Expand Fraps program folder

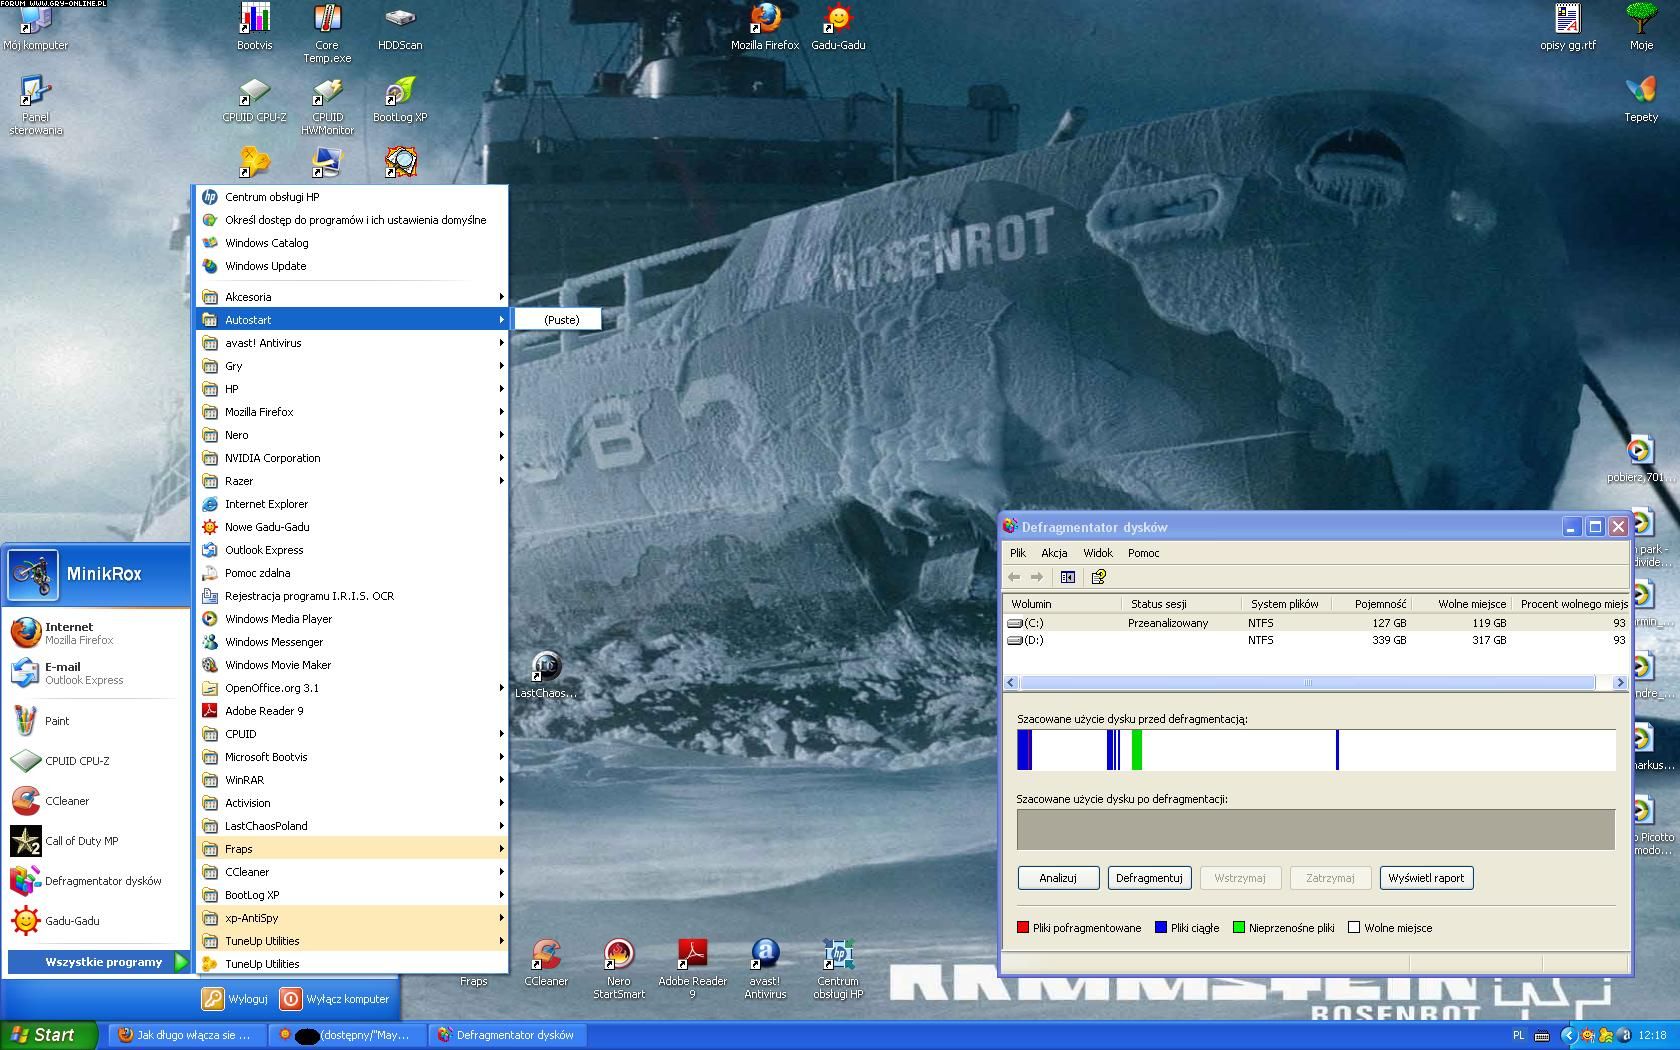[353, 849]
